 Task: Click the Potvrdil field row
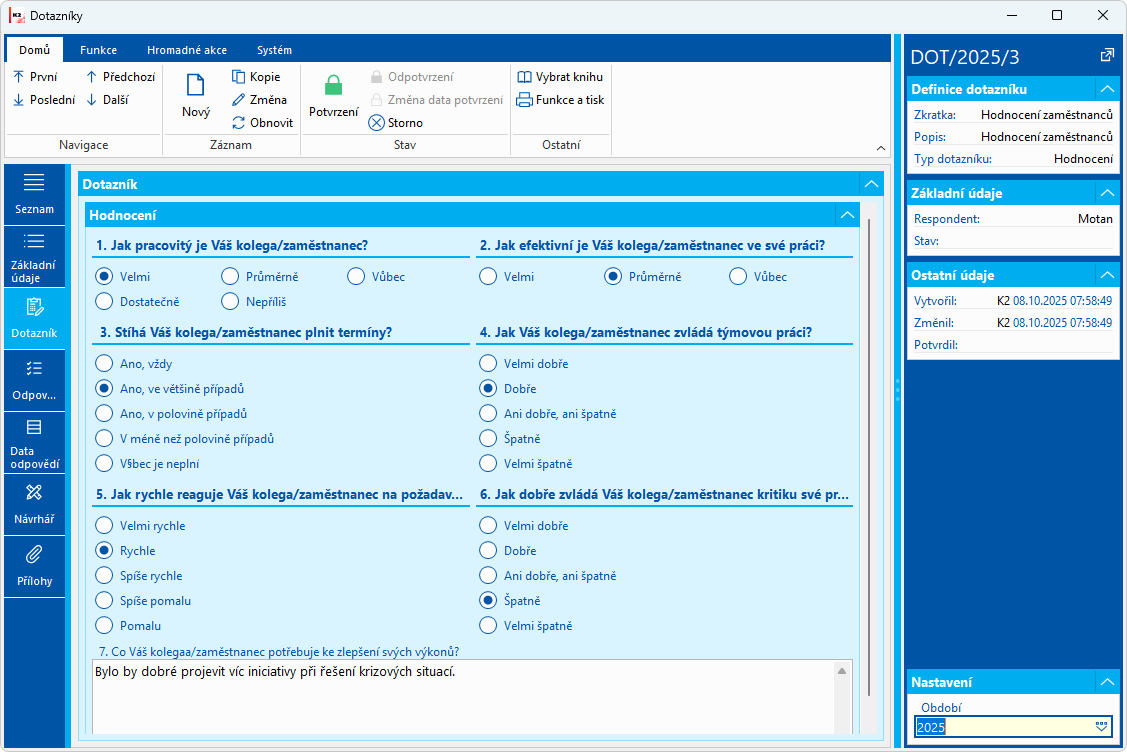pyautogui.click(x=1013, y=344)
